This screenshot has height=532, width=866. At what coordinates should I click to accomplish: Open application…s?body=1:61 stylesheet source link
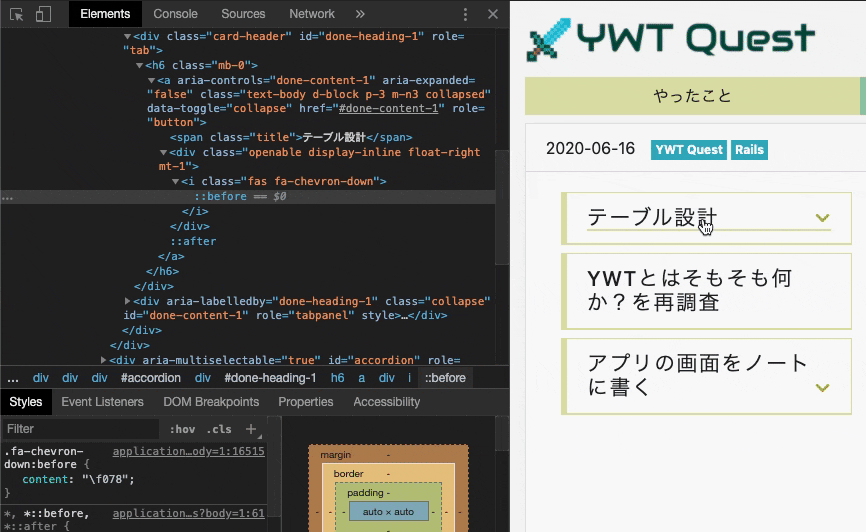[x=188, y=513]
